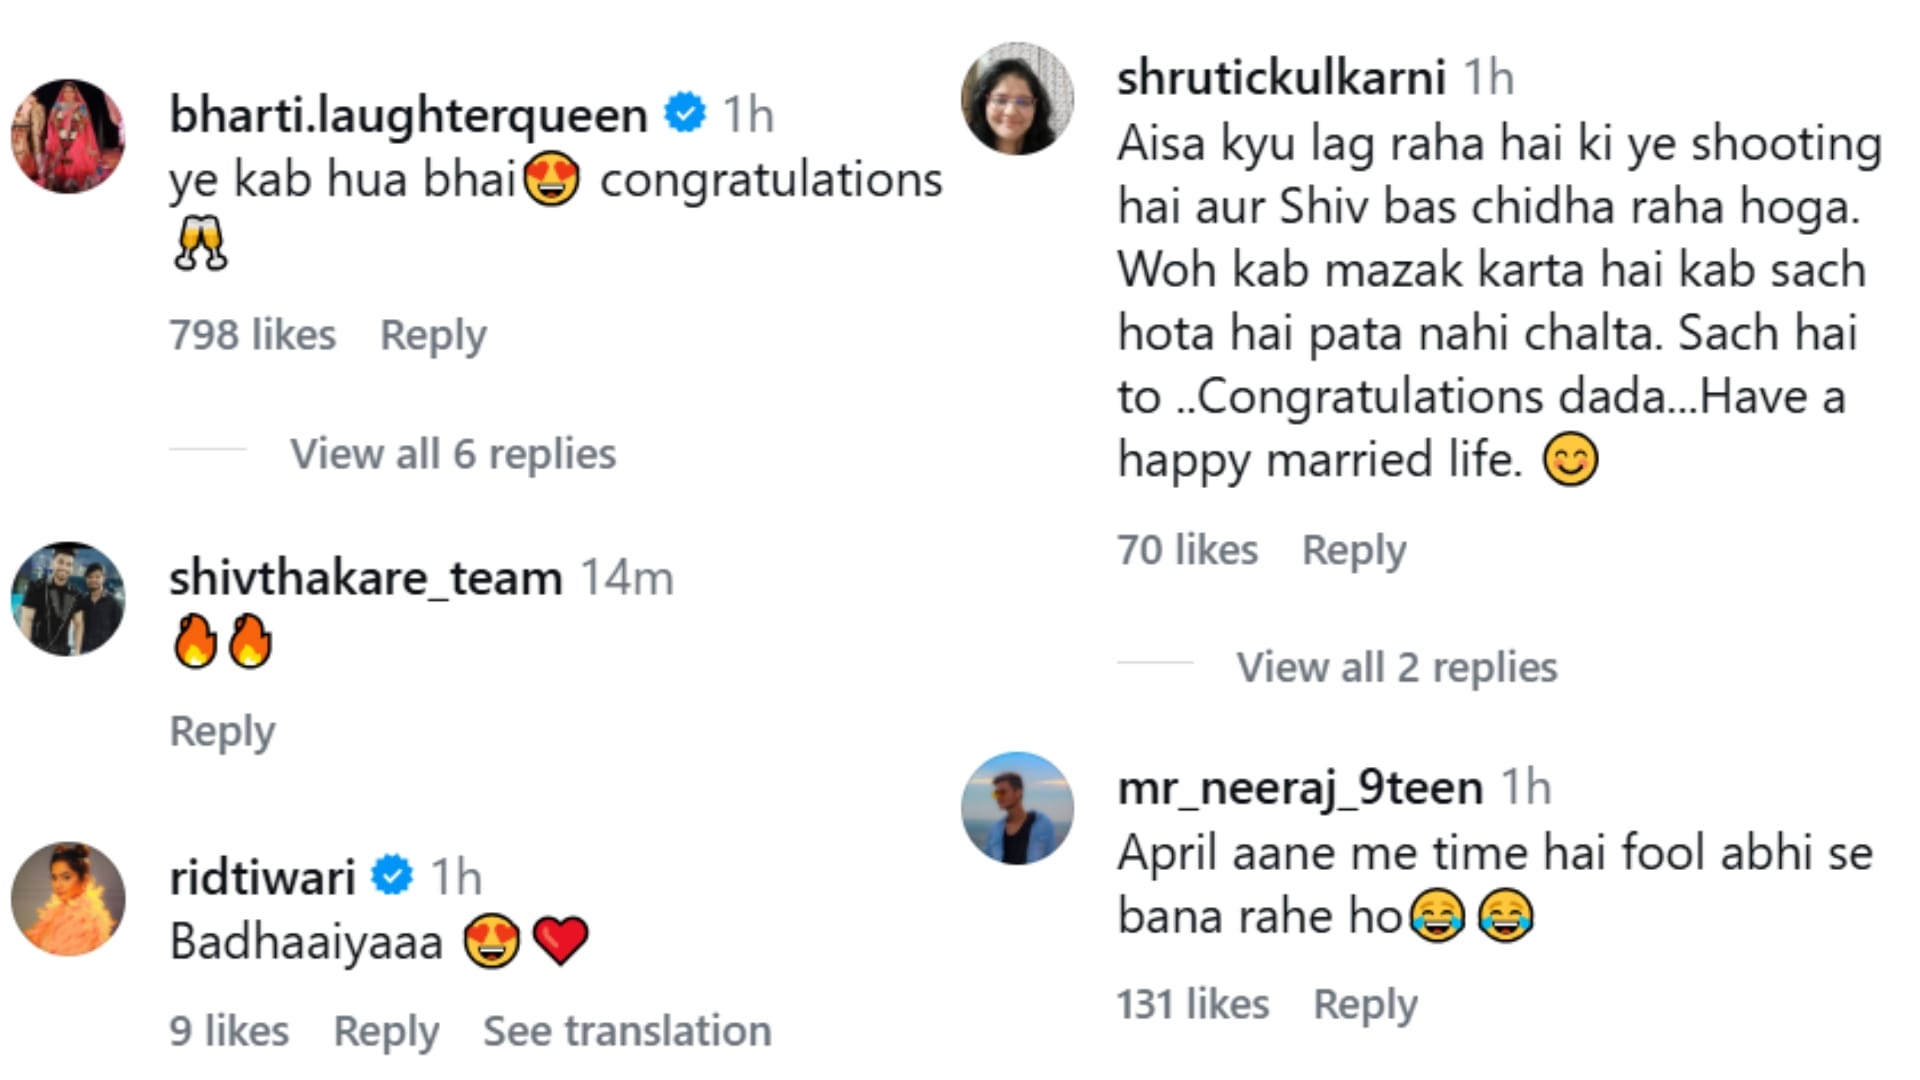Reply to shivthakare_team's fire emoji comment
1920x1080 pixels.
pos(222,731)
